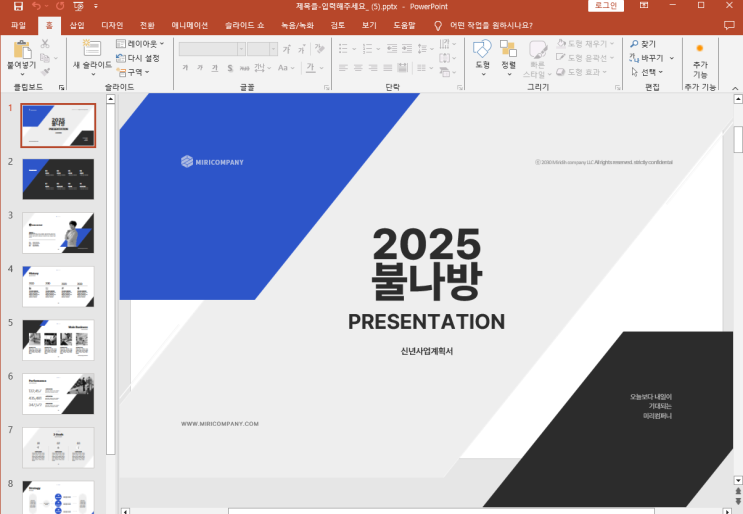
Task: Click the Save icon in title bar
Action: [18, 6]
